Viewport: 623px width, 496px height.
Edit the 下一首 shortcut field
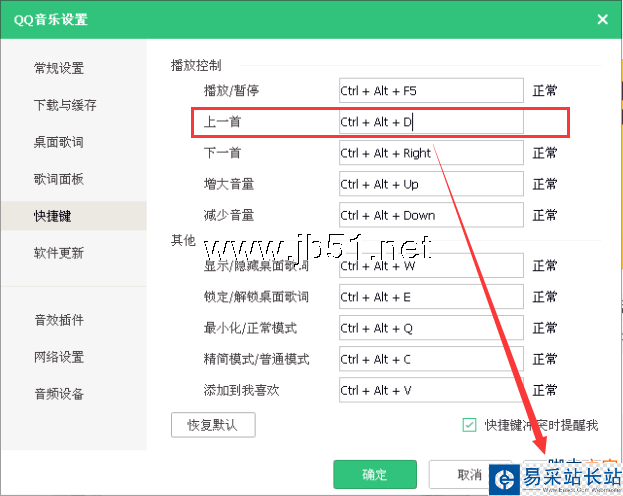click(431, 153)
